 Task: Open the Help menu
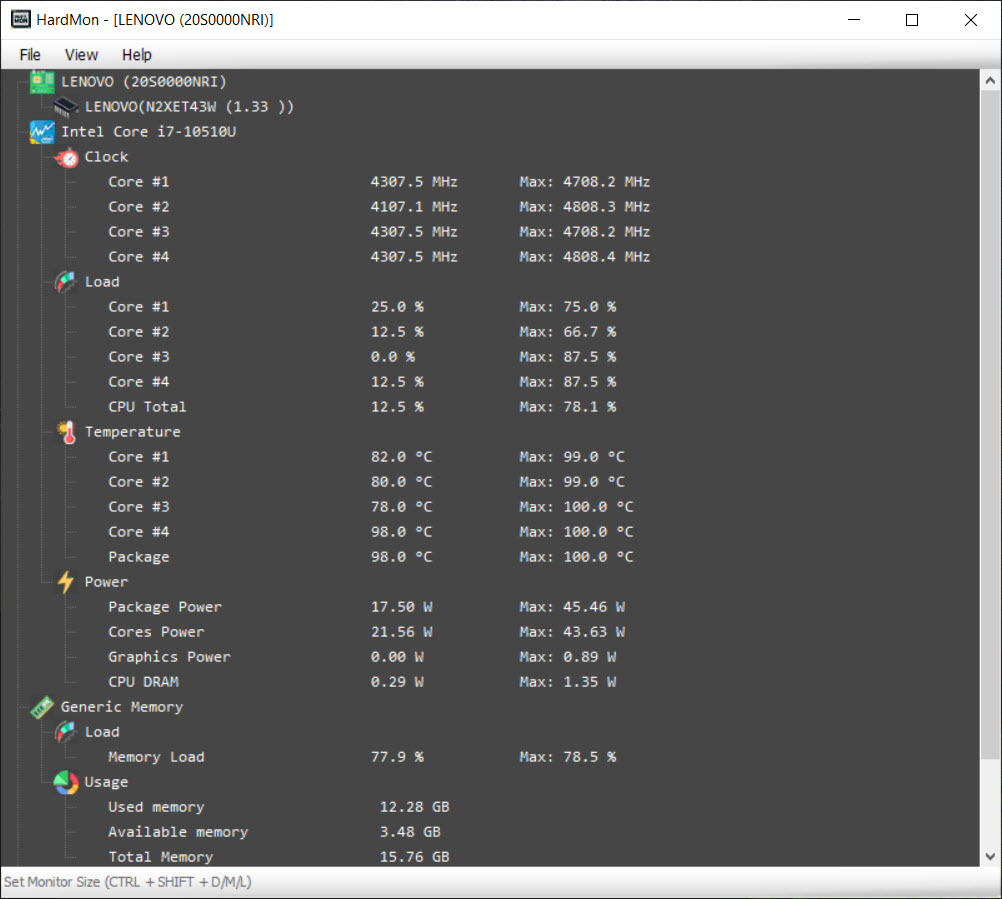[137, 55]
